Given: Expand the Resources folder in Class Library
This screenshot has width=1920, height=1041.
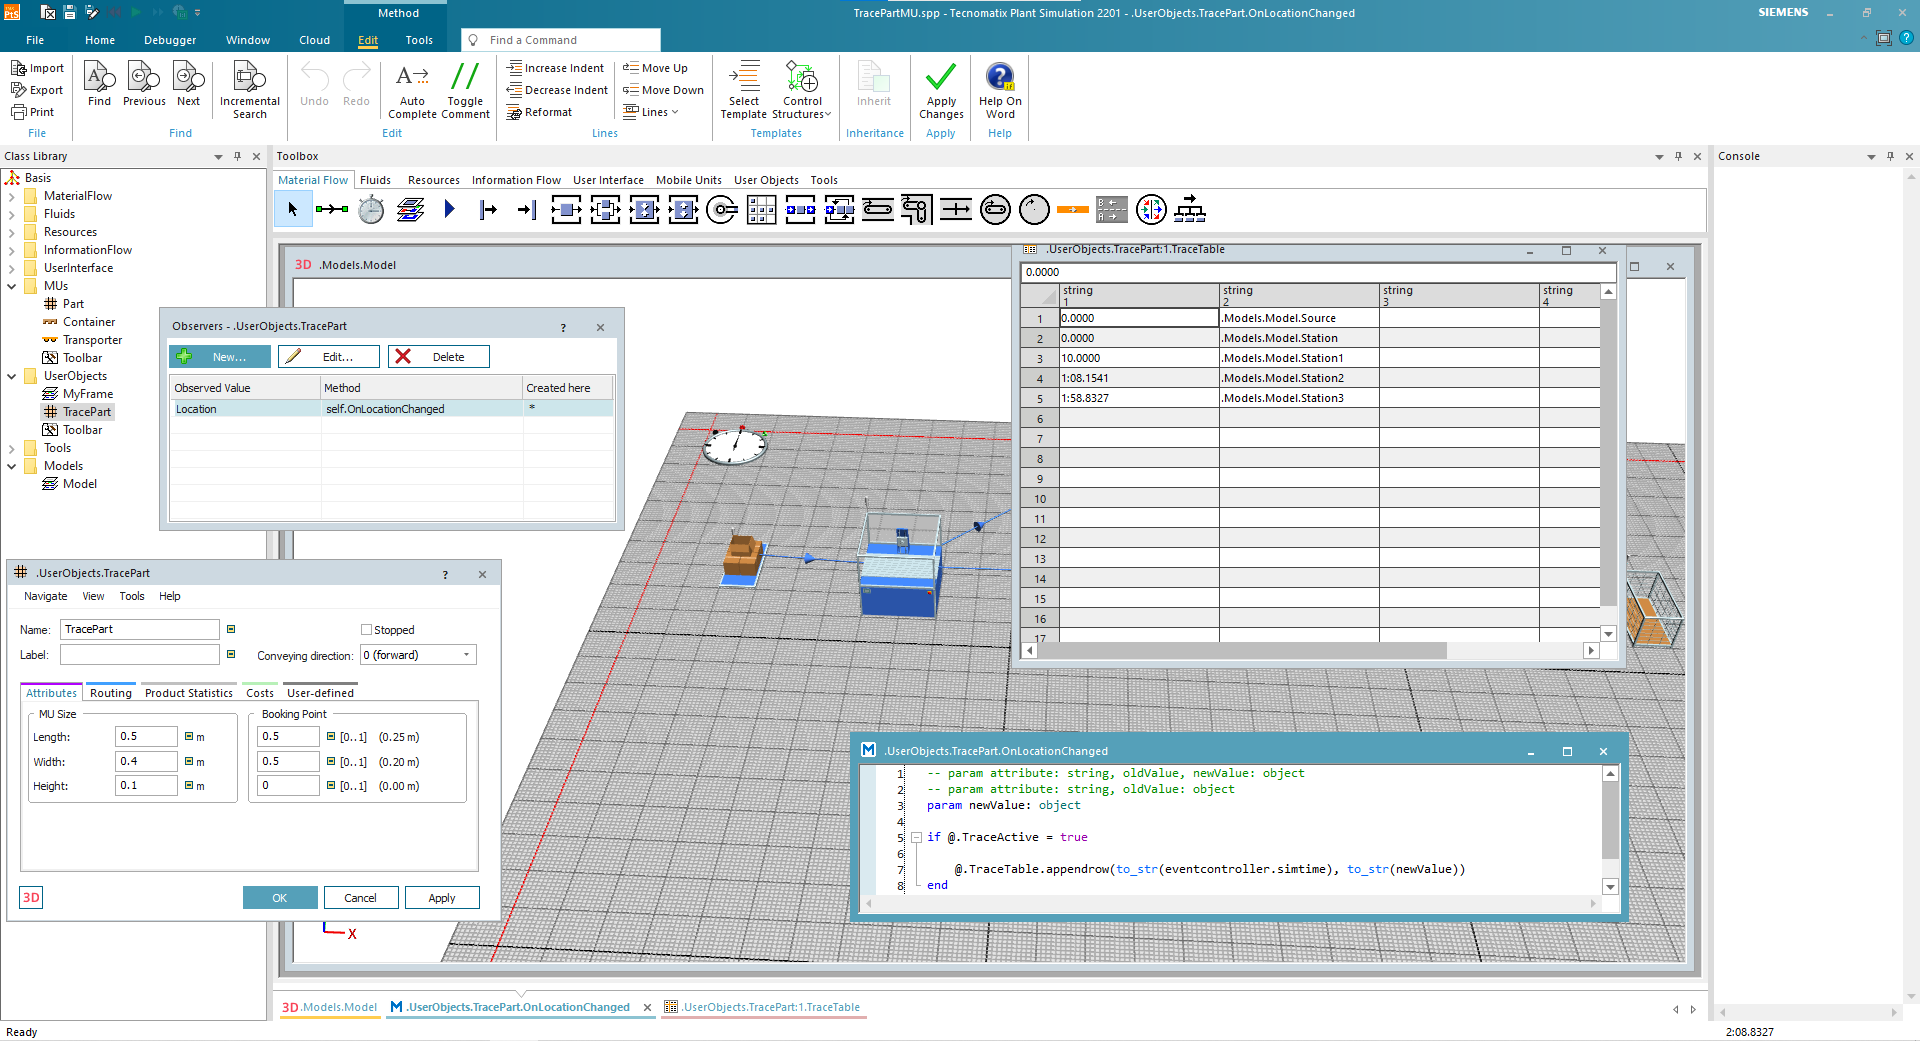Looking at the screenshot, I should [12, 232].
